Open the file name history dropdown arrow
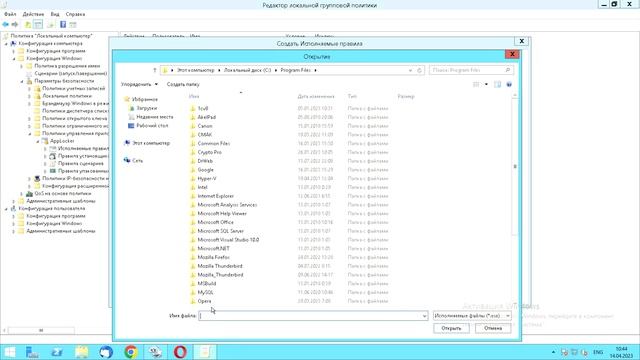This screenshot has height=360, width=640. click(x=424, y=316)
